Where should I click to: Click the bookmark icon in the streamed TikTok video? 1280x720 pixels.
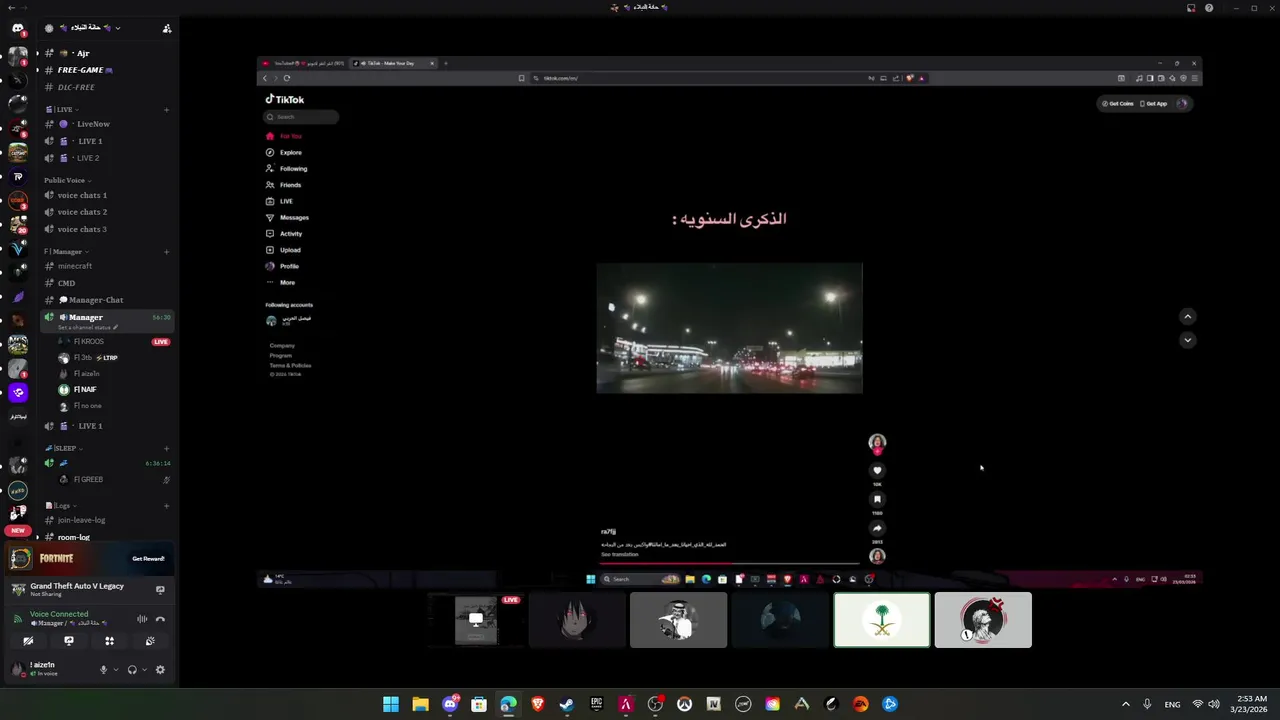877,499
